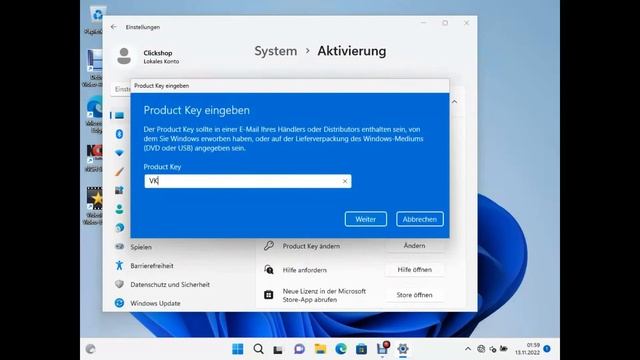This screenshot has height=360, width=640.
Task: Open File Explorer from the taskbar
Action: 320,349
